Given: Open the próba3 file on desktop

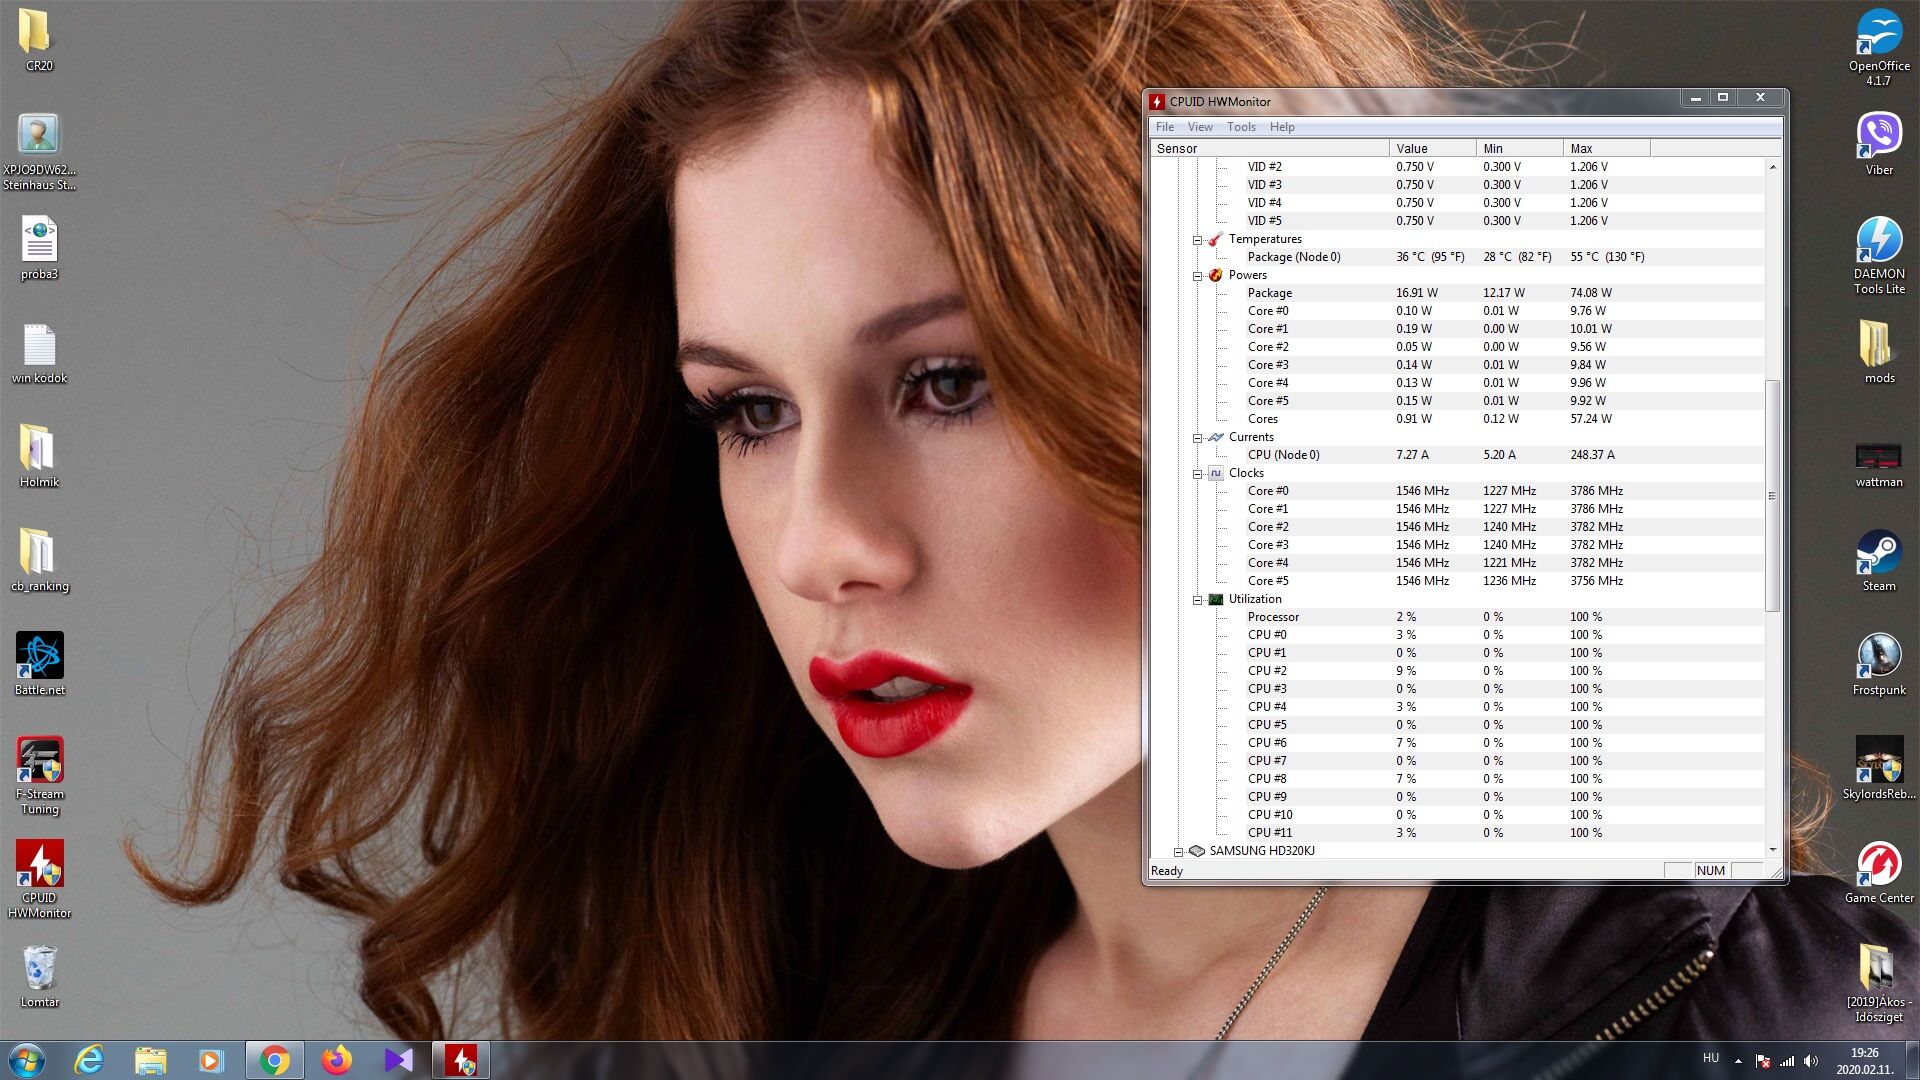Looking at the screenshot, I should [39, 249].
